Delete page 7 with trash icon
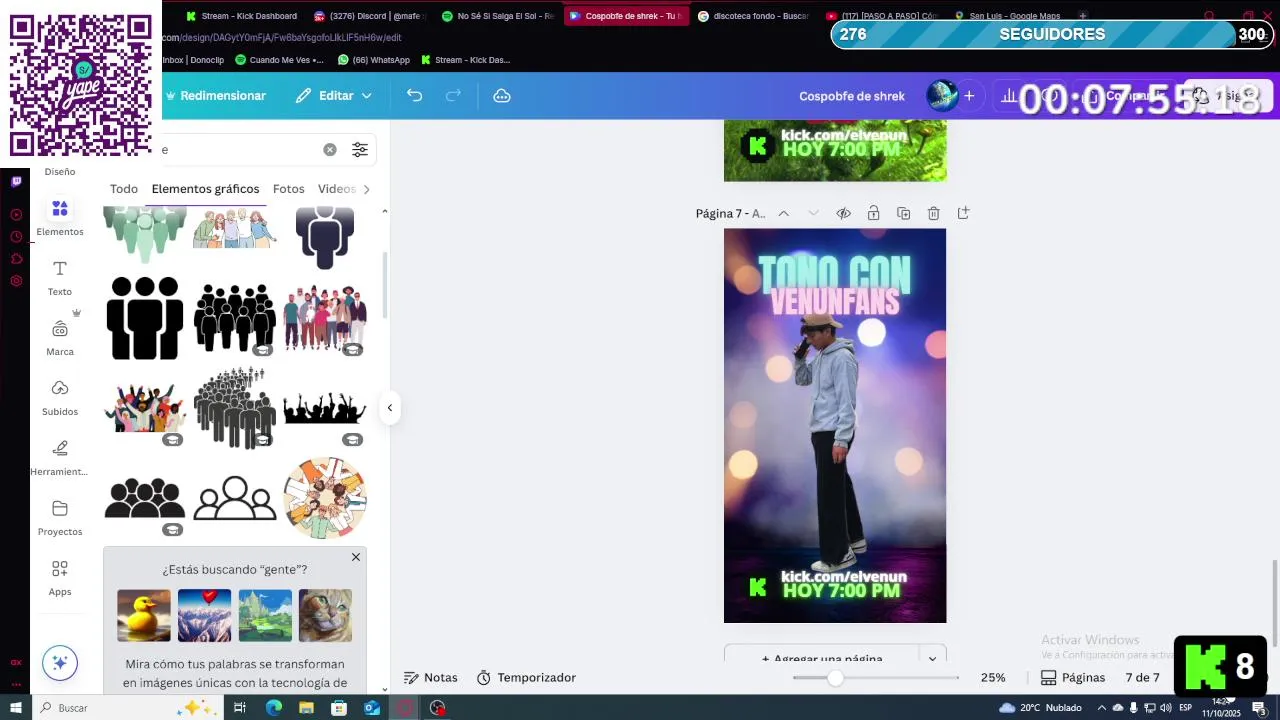1280x720 pixels. click(933, 213)
